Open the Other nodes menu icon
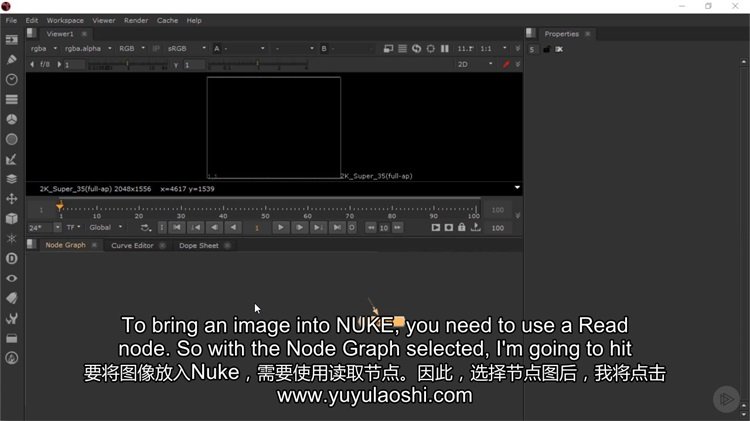Viewport: 750px width, 421px height. (x=11, y=338)
